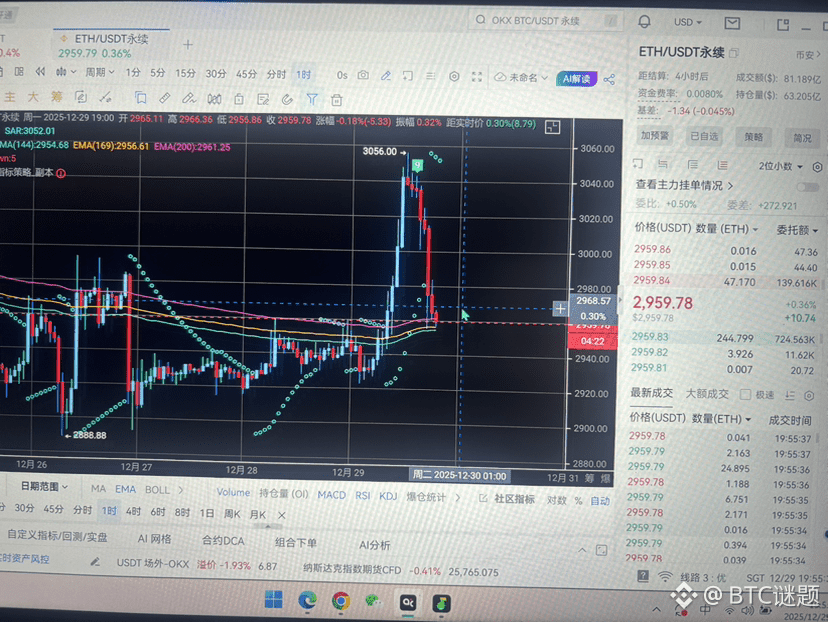The image size is (828, 622).
Task: Open order book settings hexagon icon
Action: pos(817,167)
